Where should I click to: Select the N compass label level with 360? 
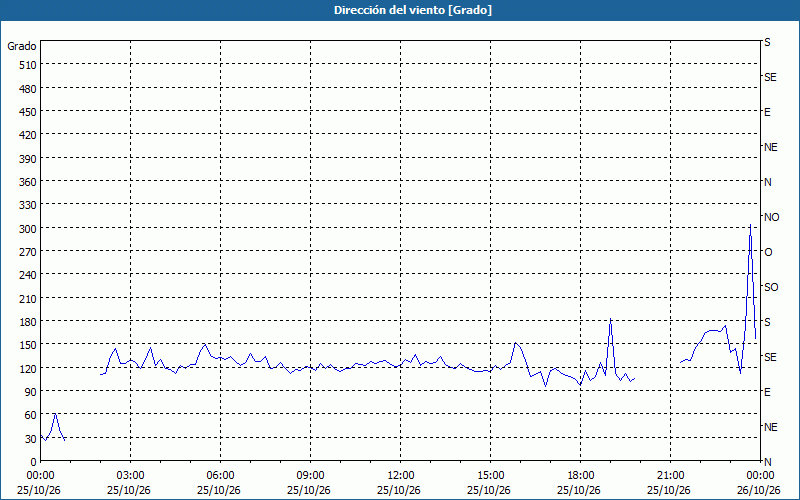tap(767, 182)
